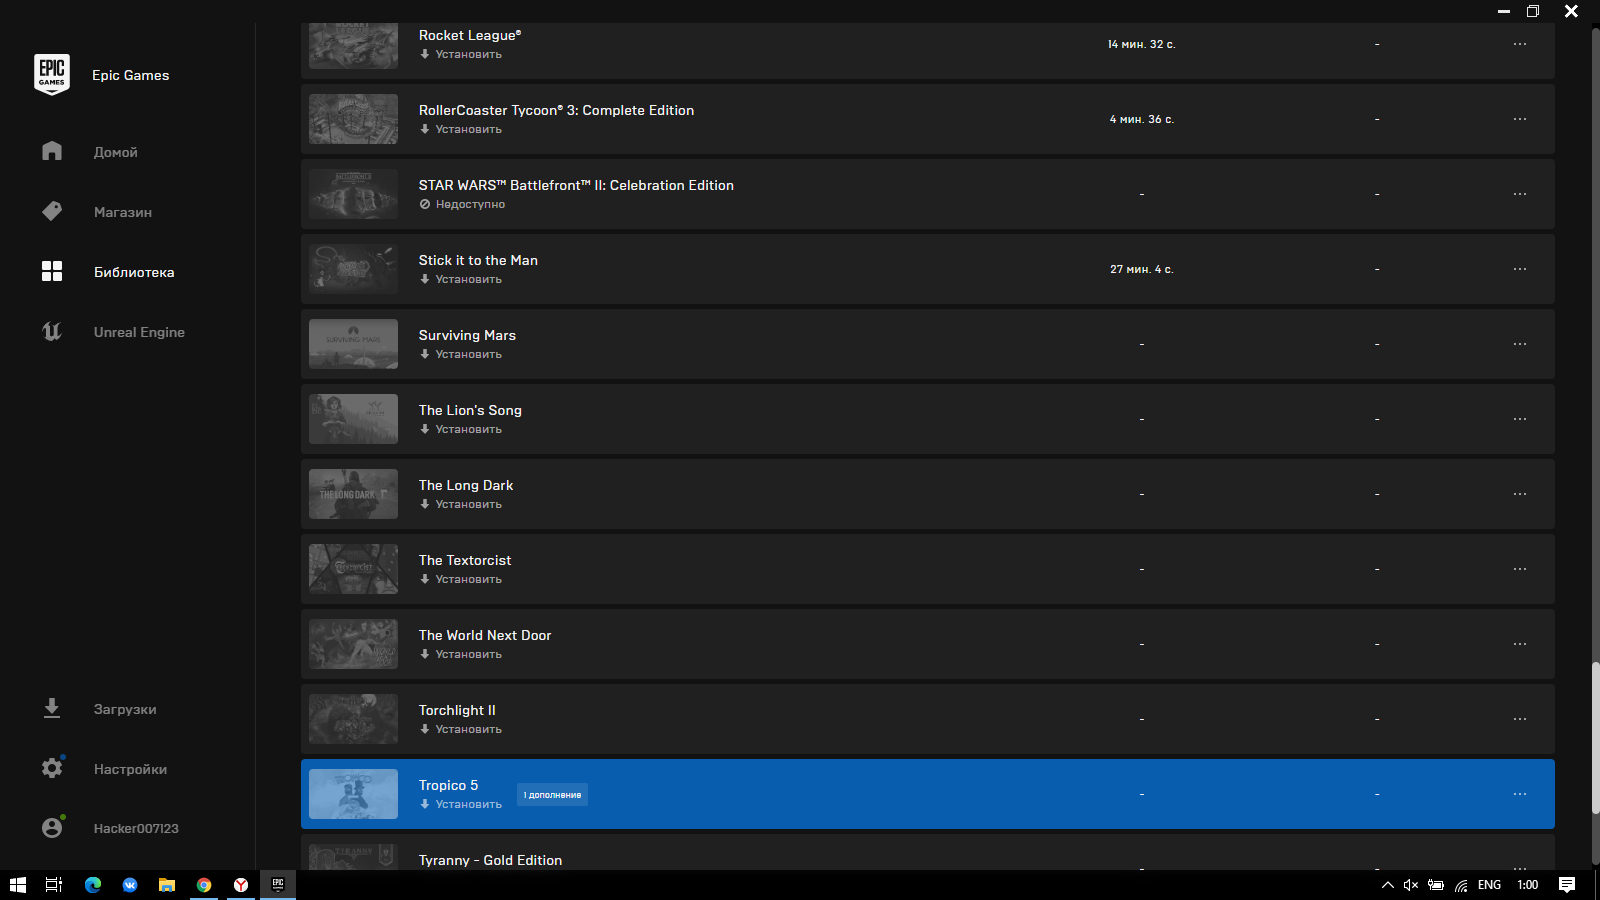Screen dimensions: 1600x900
Task: Open options menu for Rocket League
Action: (x=1520, y=44)
